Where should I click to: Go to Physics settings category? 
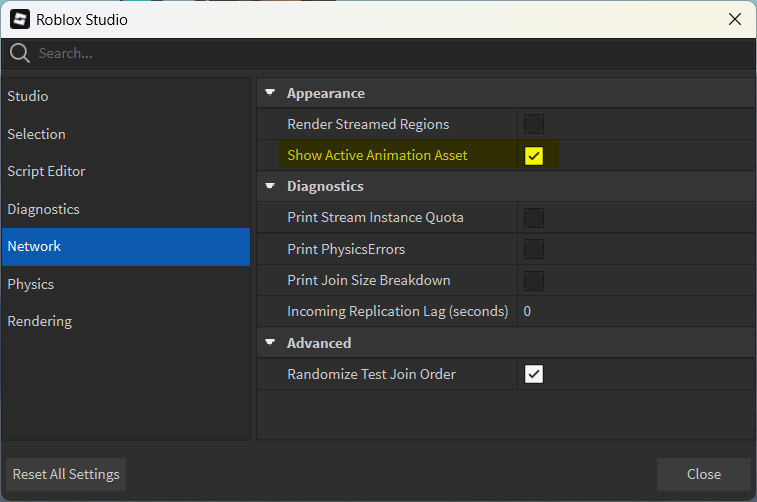pos(30,284)
